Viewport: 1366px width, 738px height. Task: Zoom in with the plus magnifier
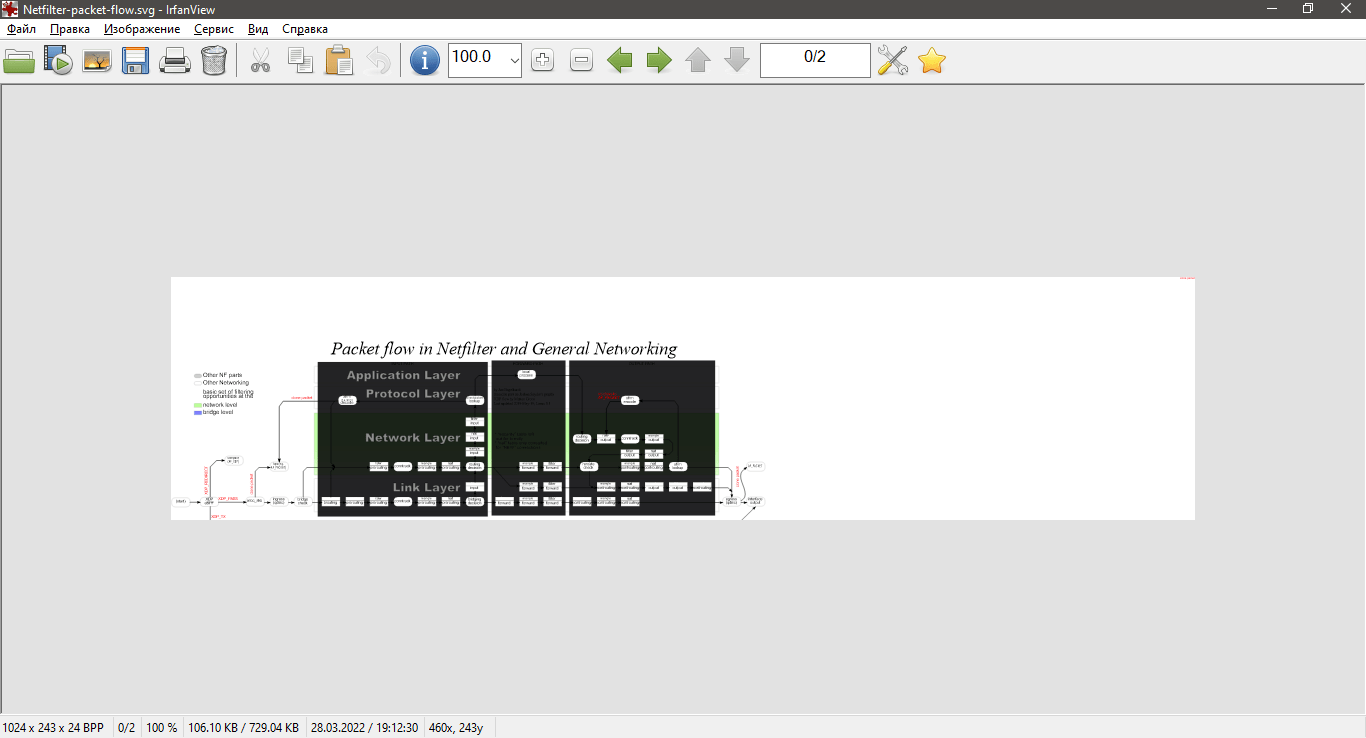pos(542,61)
